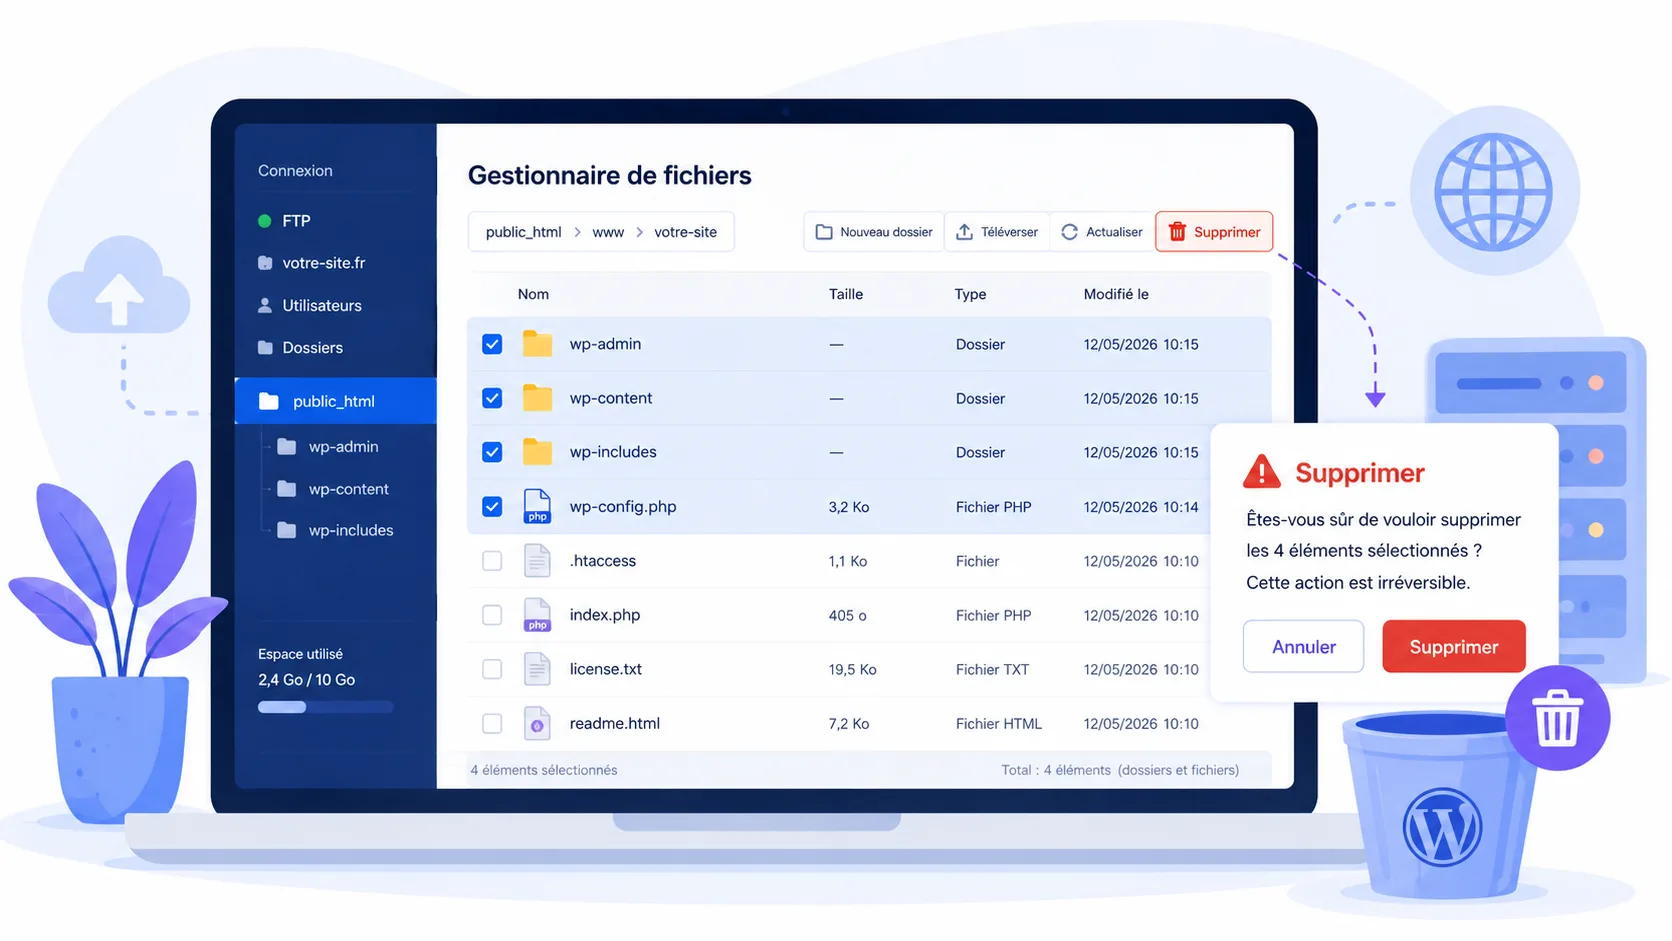Click the 4 éléments sélectionnés status text

[x=544, y=770]
